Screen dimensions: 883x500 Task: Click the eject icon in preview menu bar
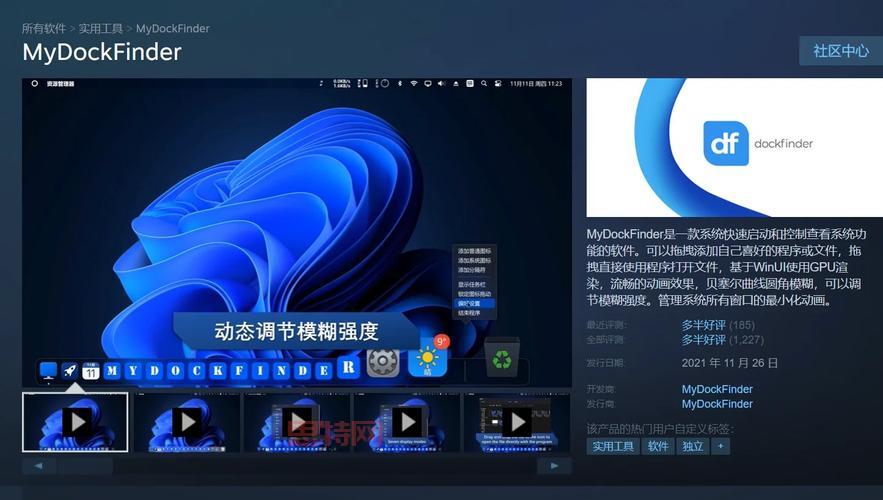click(x=456, y=83)
